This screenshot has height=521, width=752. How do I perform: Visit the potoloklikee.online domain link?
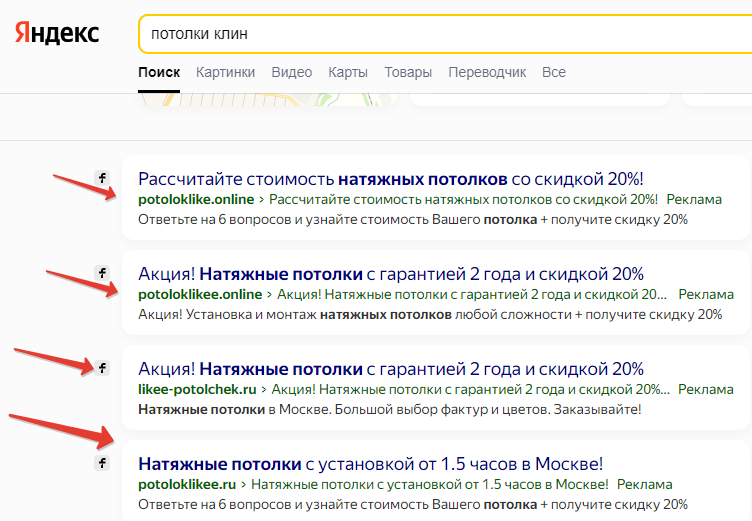click(200, 294)
